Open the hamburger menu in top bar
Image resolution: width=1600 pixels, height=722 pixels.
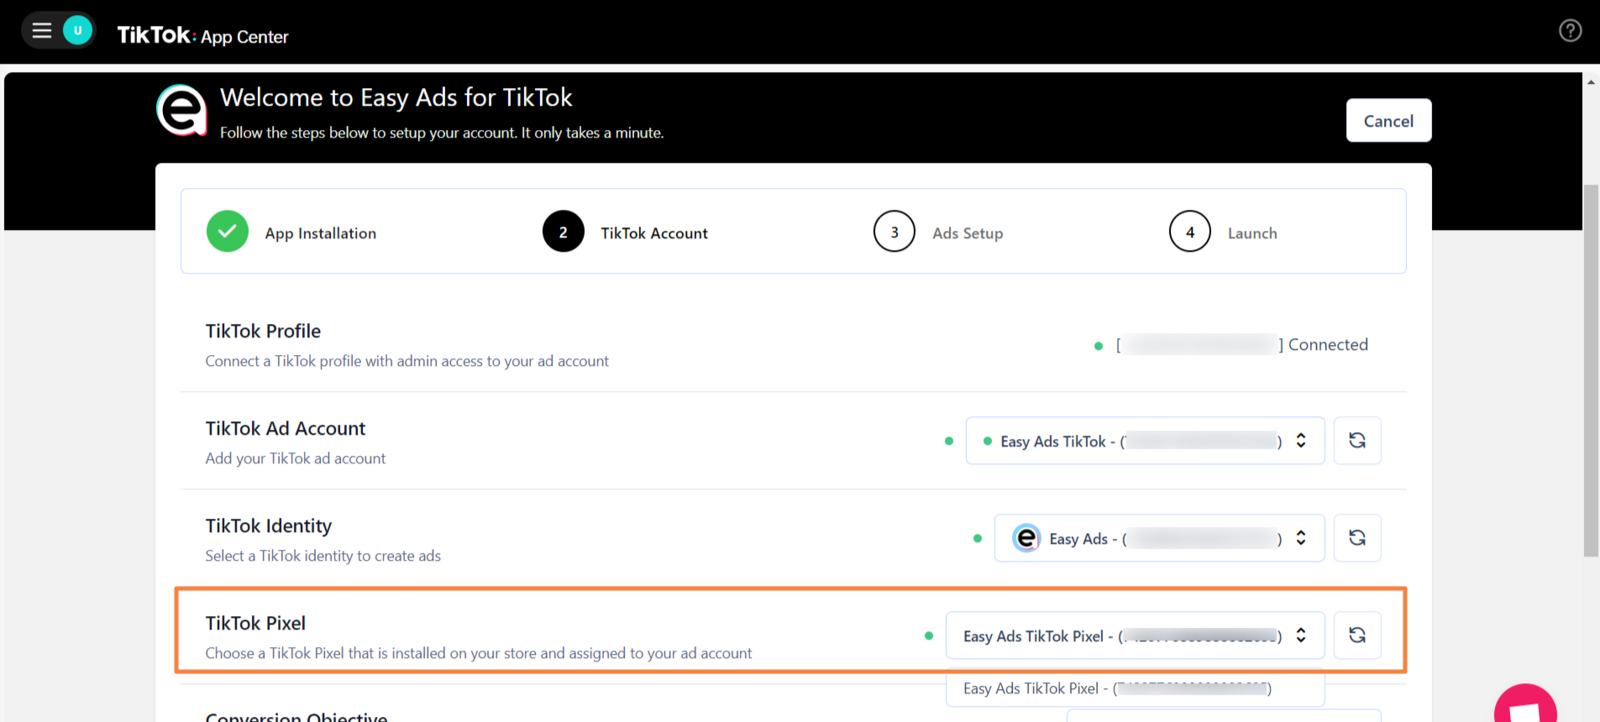point(42,30)
